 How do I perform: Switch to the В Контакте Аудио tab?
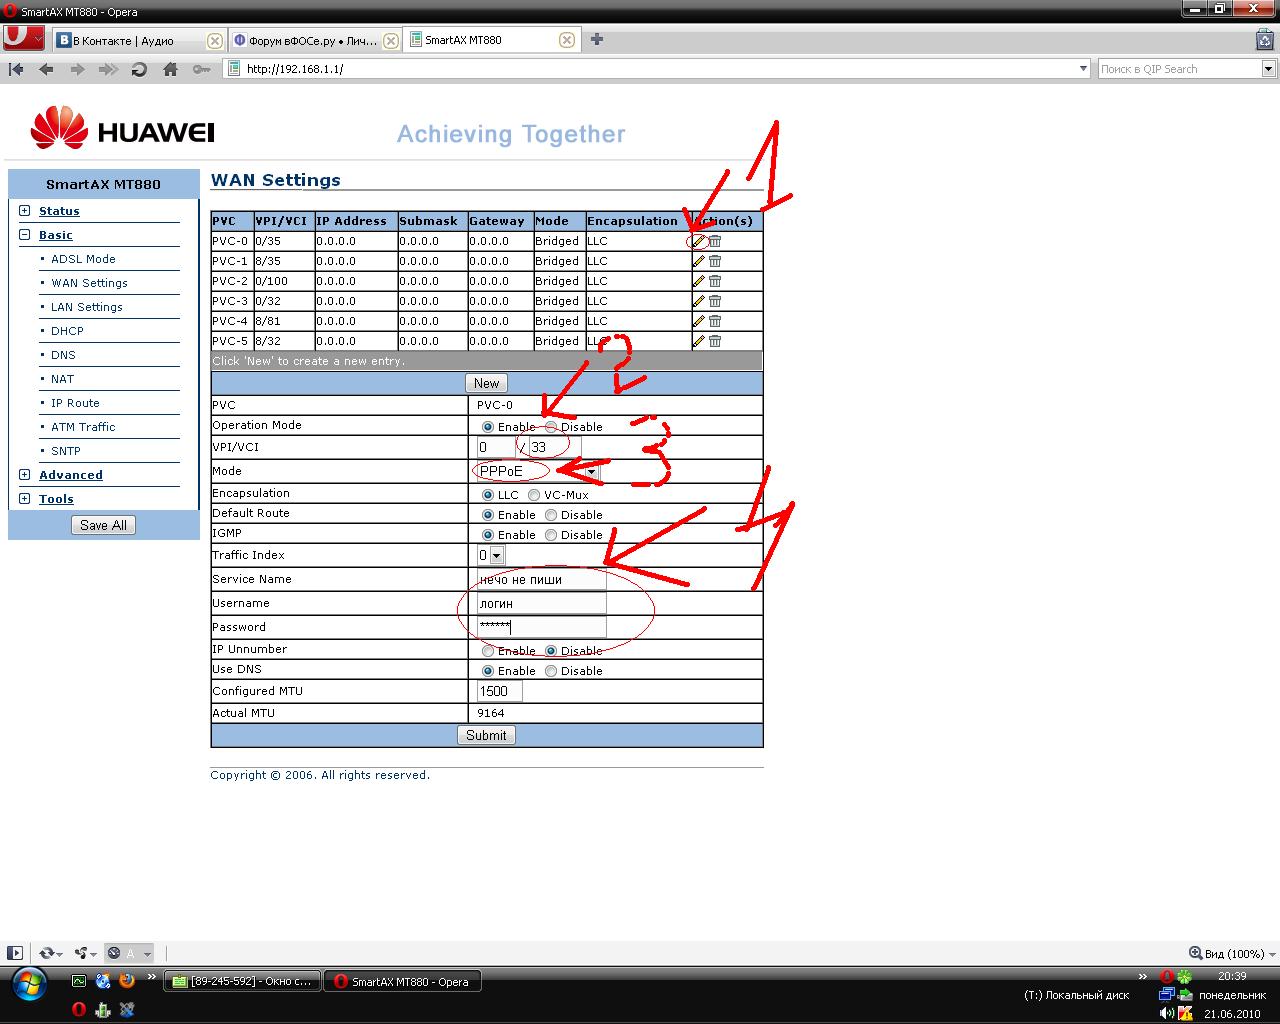point(130,41)
